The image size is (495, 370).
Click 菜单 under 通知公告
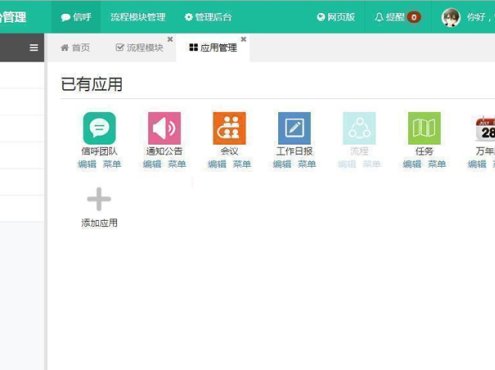pyautogui.click(x=177, y=164)
